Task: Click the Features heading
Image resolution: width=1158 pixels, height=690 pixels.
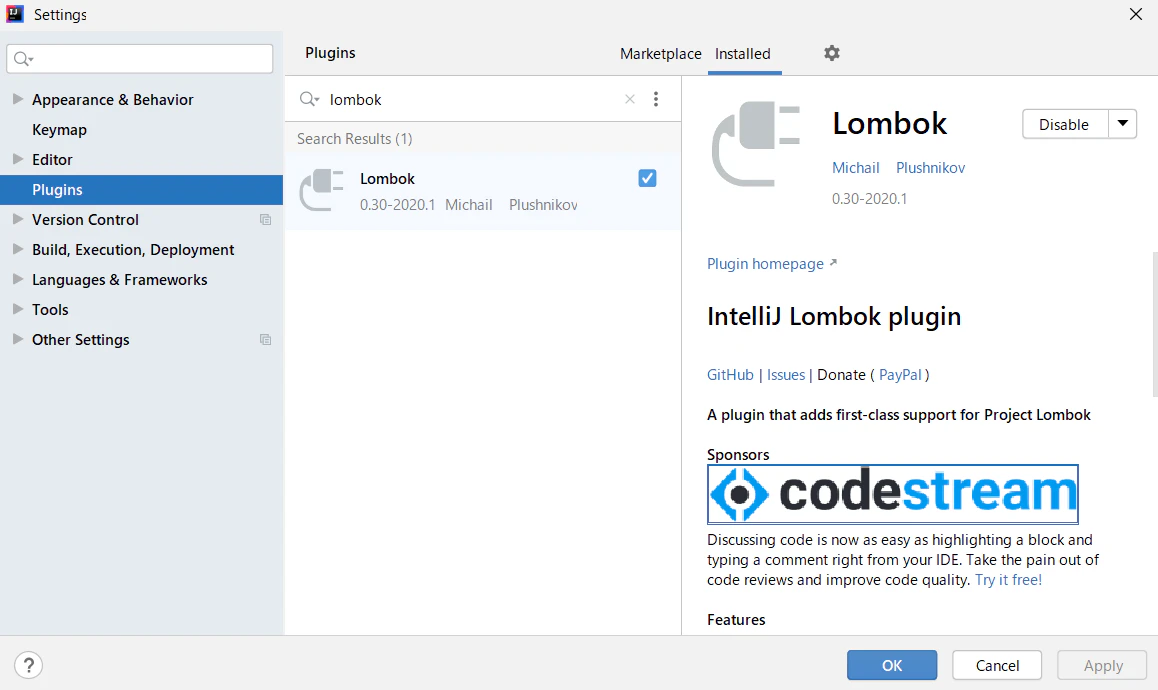Action: [x=736, y=620]
